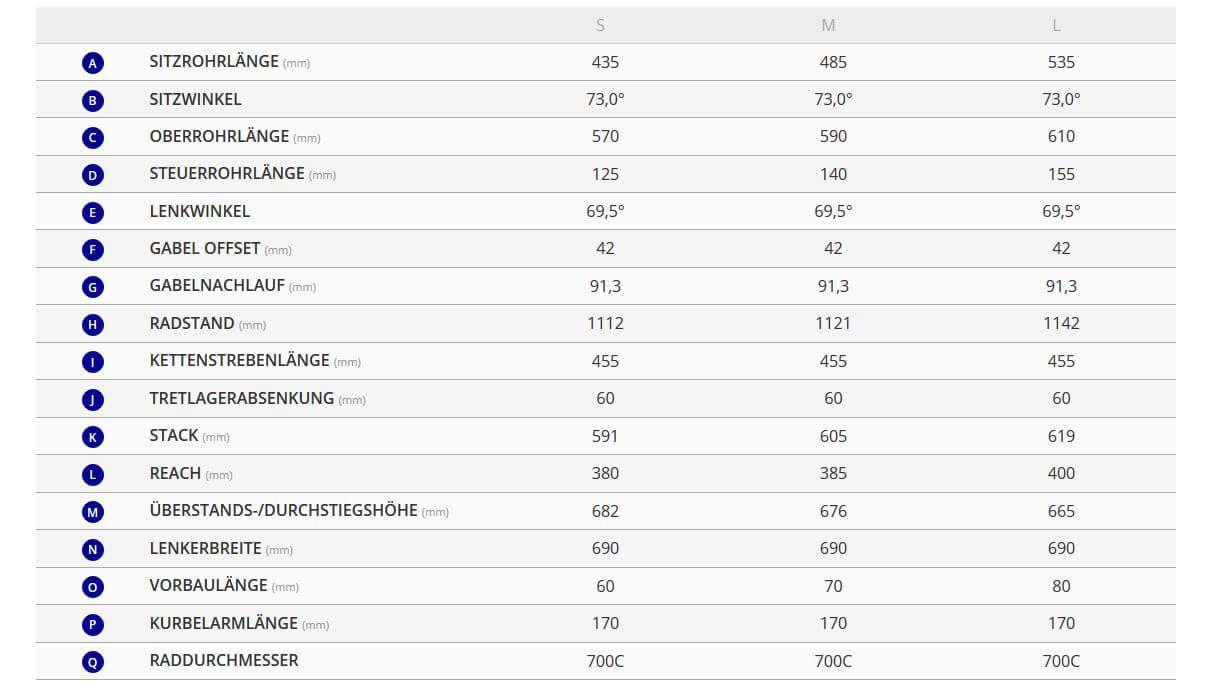Viewport: 1205px width, 696px height.
Task: Select the M badge for Überstandshöhe
Action: (93, 512)
